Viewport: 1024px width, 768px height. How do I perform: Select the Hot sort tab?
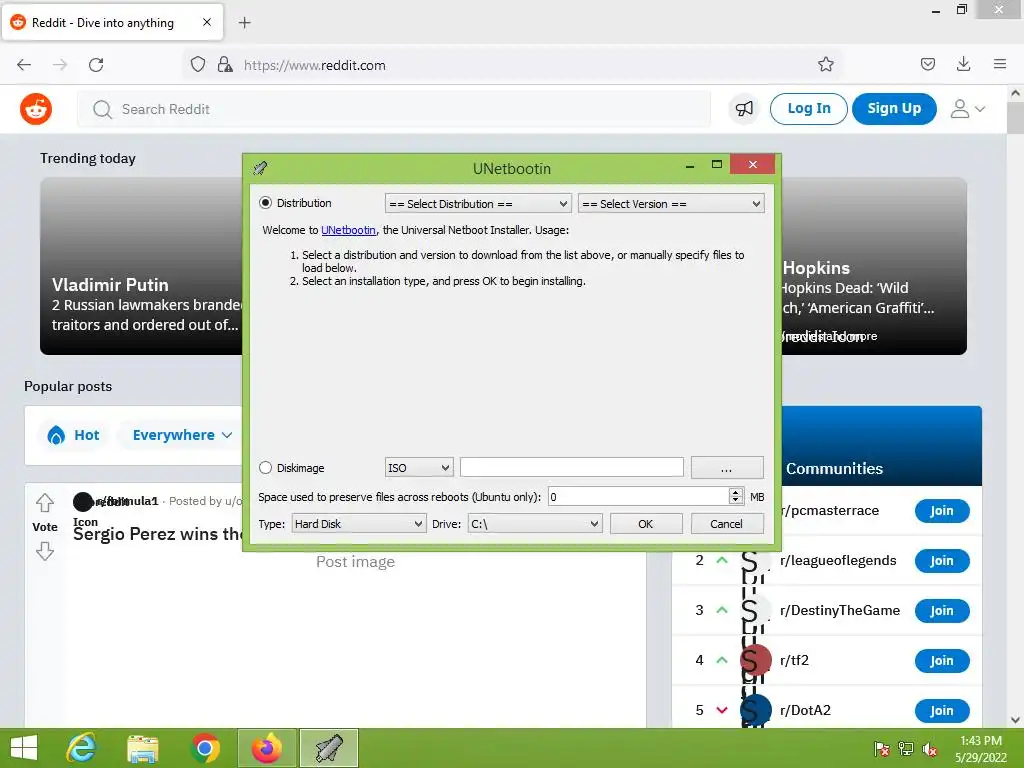(74, 435)
